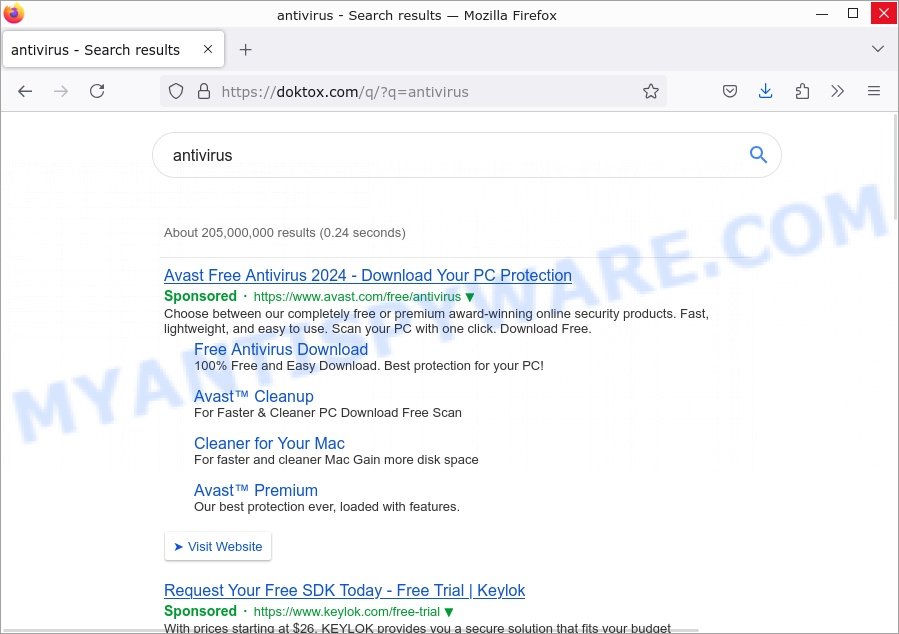Viewport: 899px width, 634px height.
Task: Click 'About 205,000,000 results' text
Action: (x=284, y=233)
